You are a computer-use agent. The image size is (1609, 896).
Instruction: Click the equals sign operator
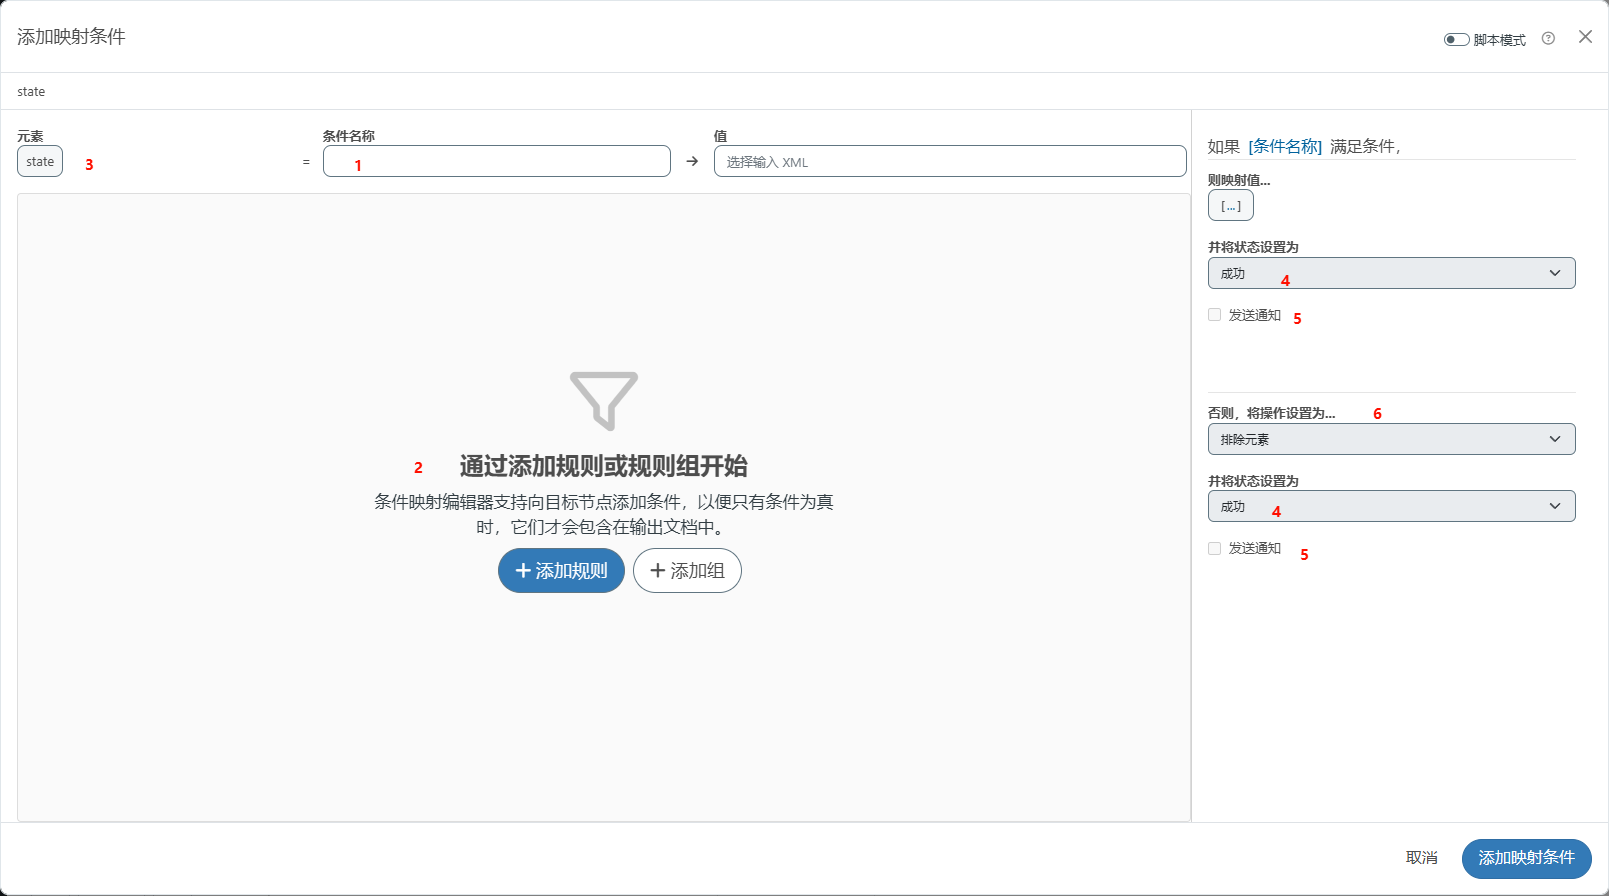[x=306, y=162]
